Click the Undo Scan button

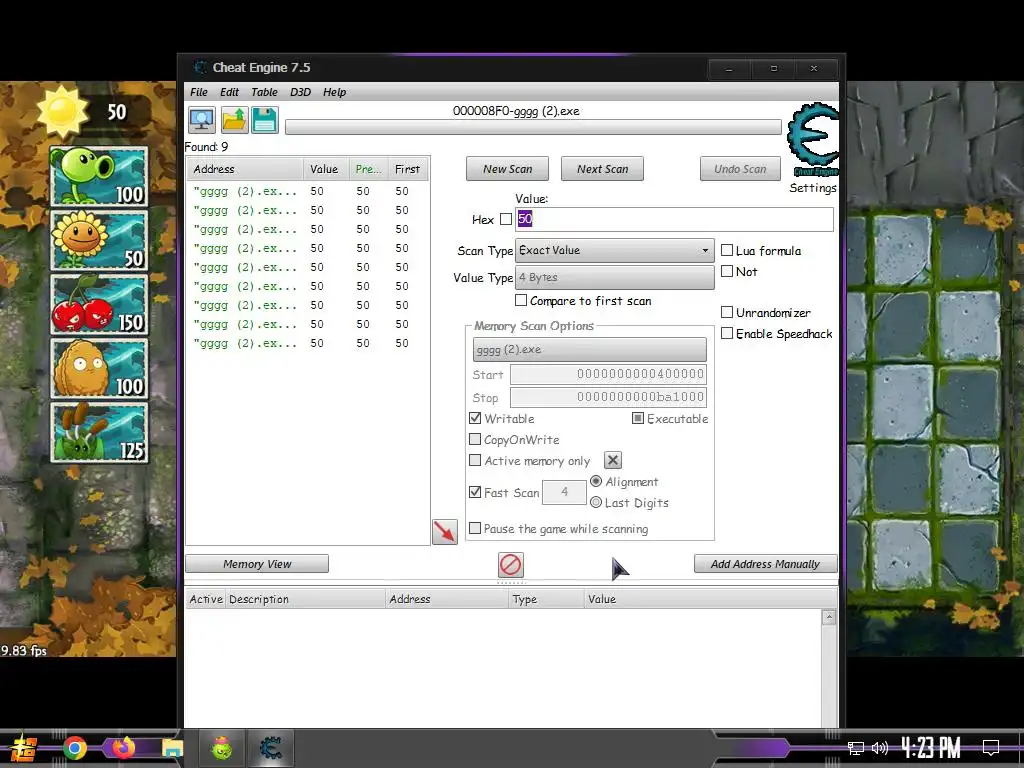click(x=740, y=168)
